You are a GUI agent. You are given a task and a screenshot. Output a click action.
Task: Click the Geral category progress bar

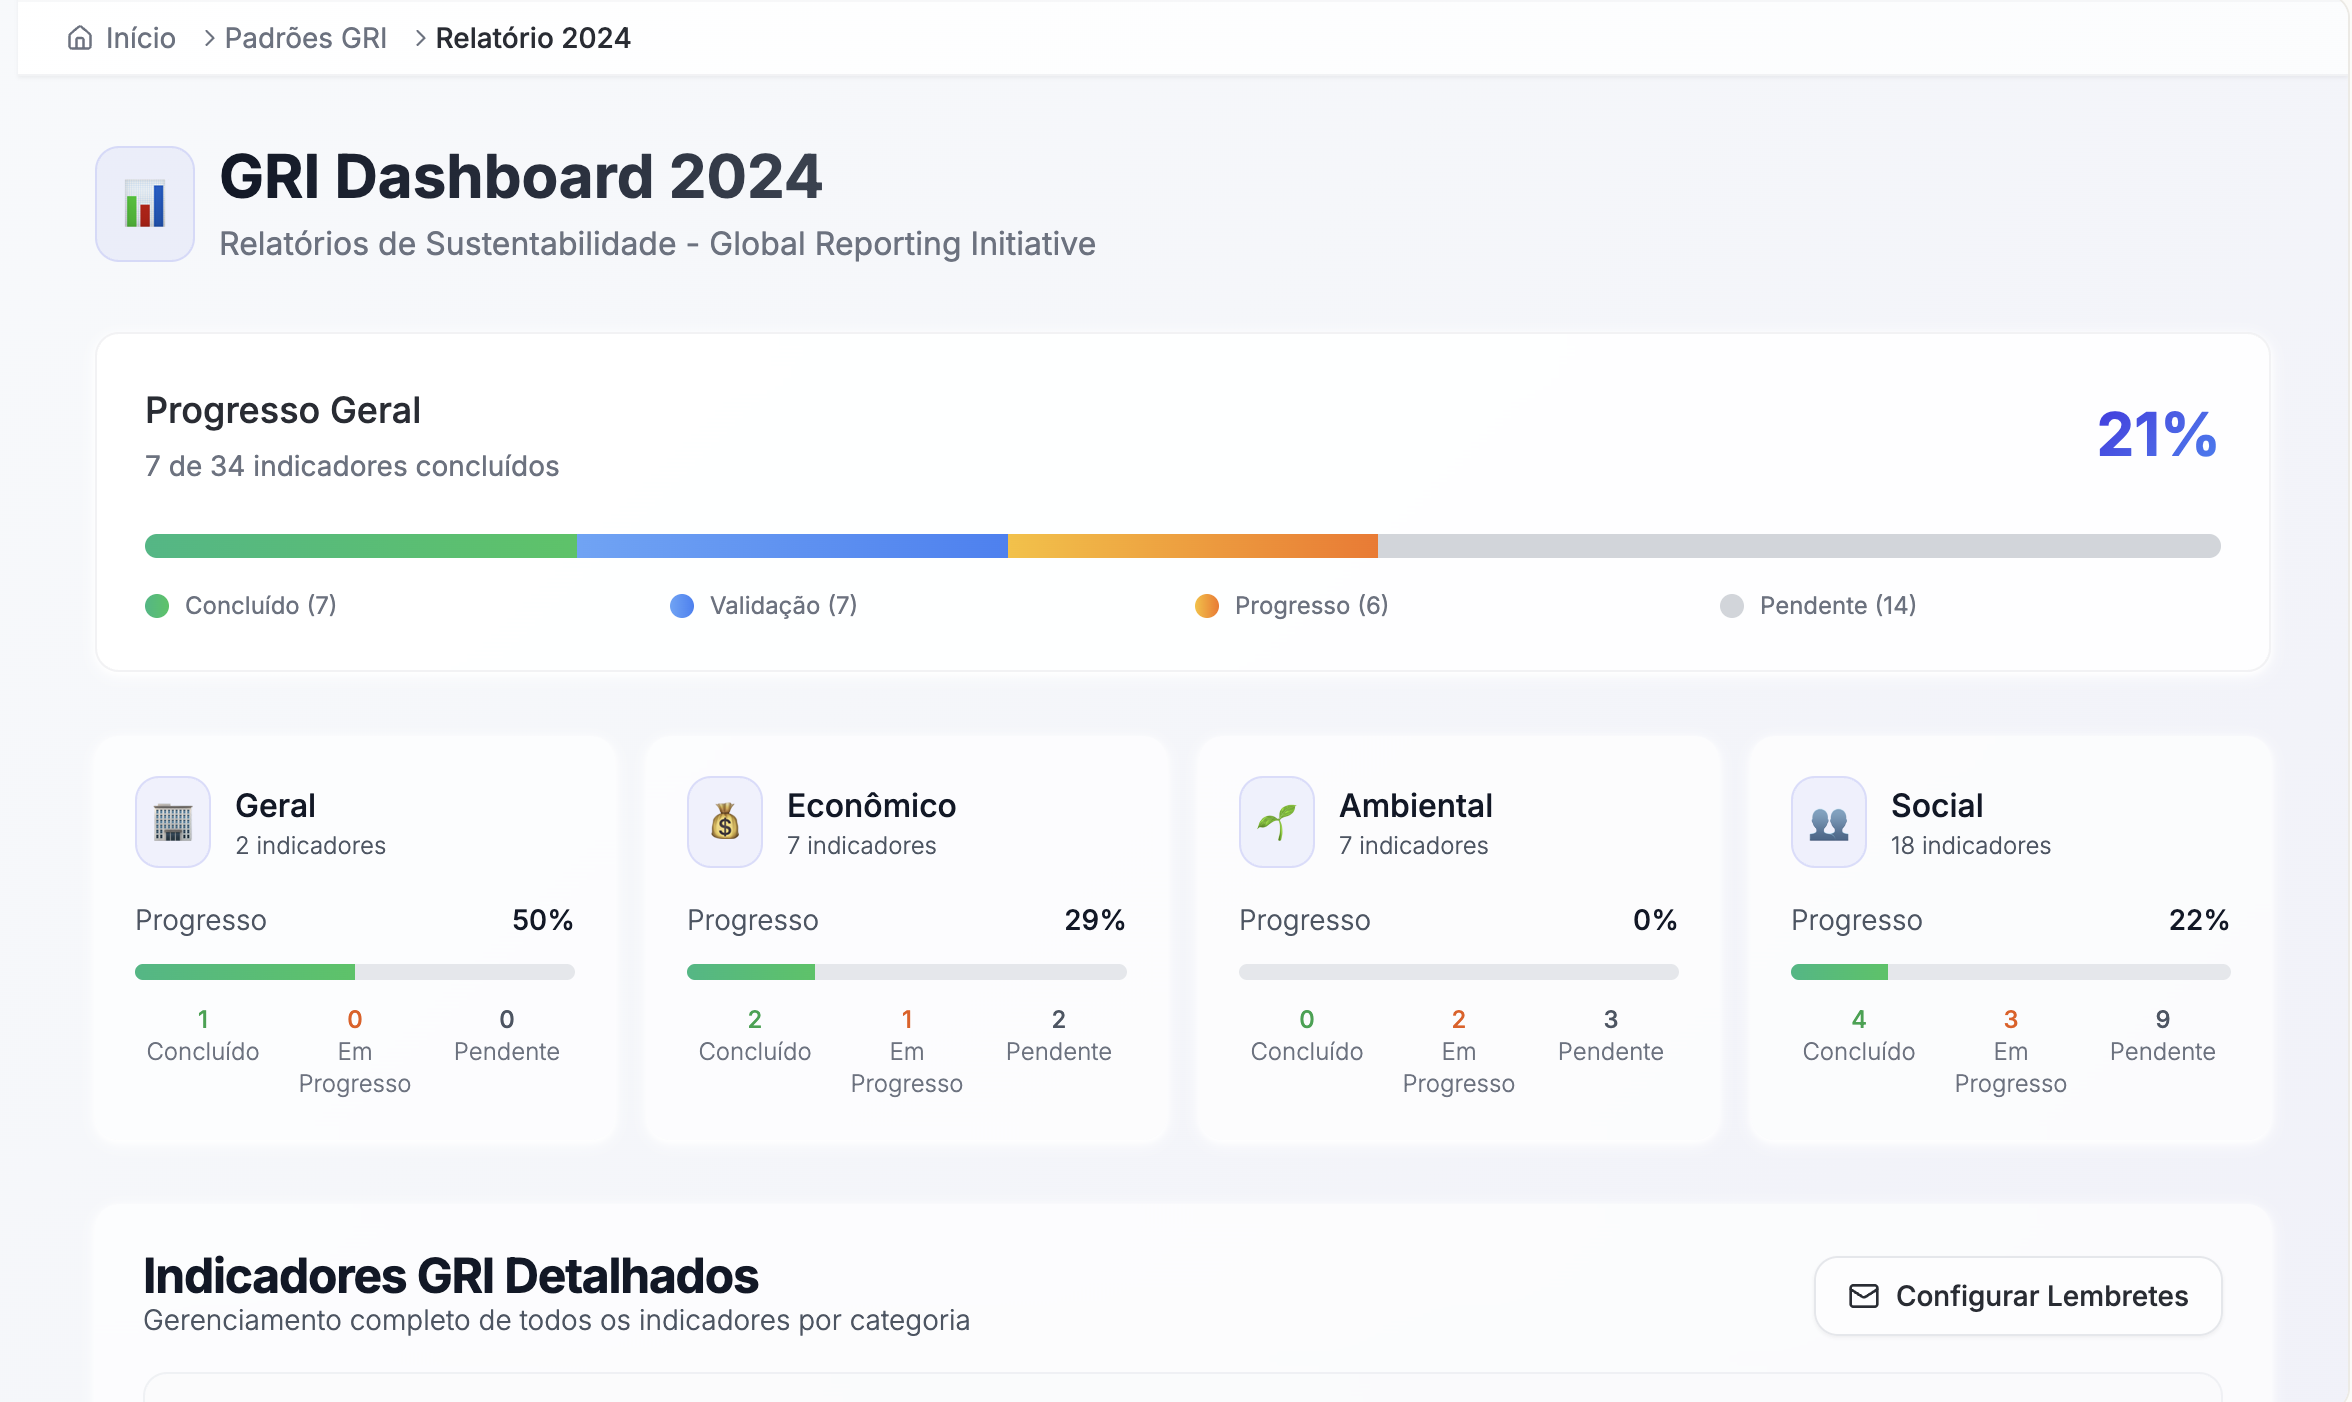(x=355, y=972)
